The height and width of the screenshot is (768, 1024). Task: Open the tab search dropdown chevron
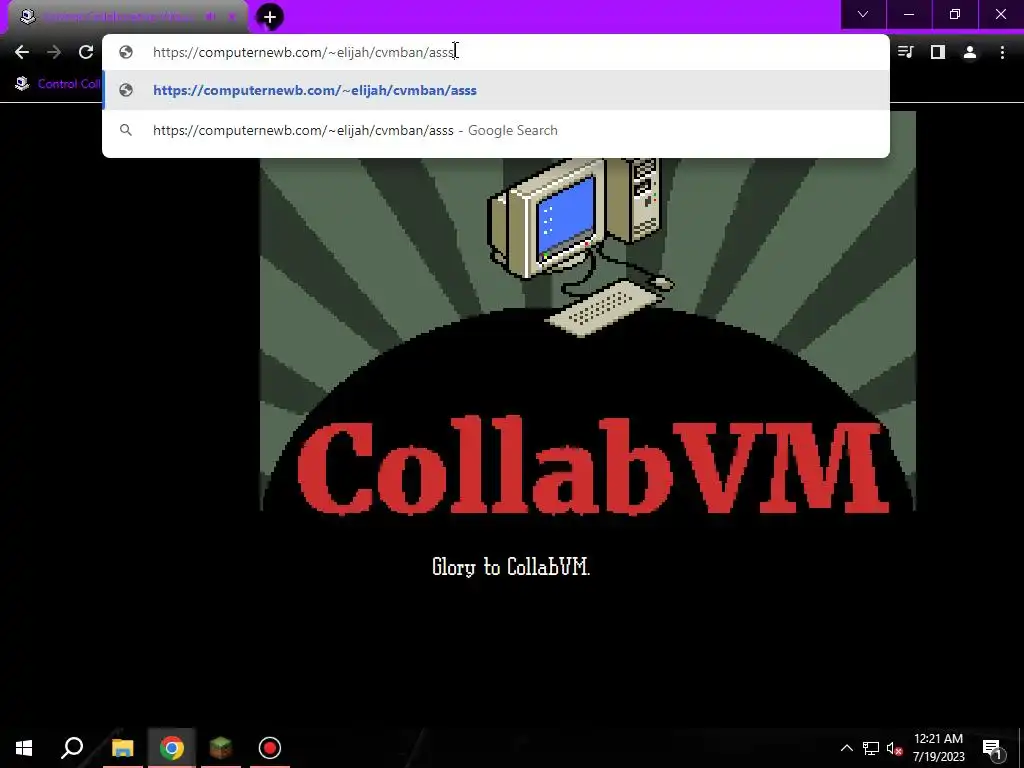pos(863,14)
